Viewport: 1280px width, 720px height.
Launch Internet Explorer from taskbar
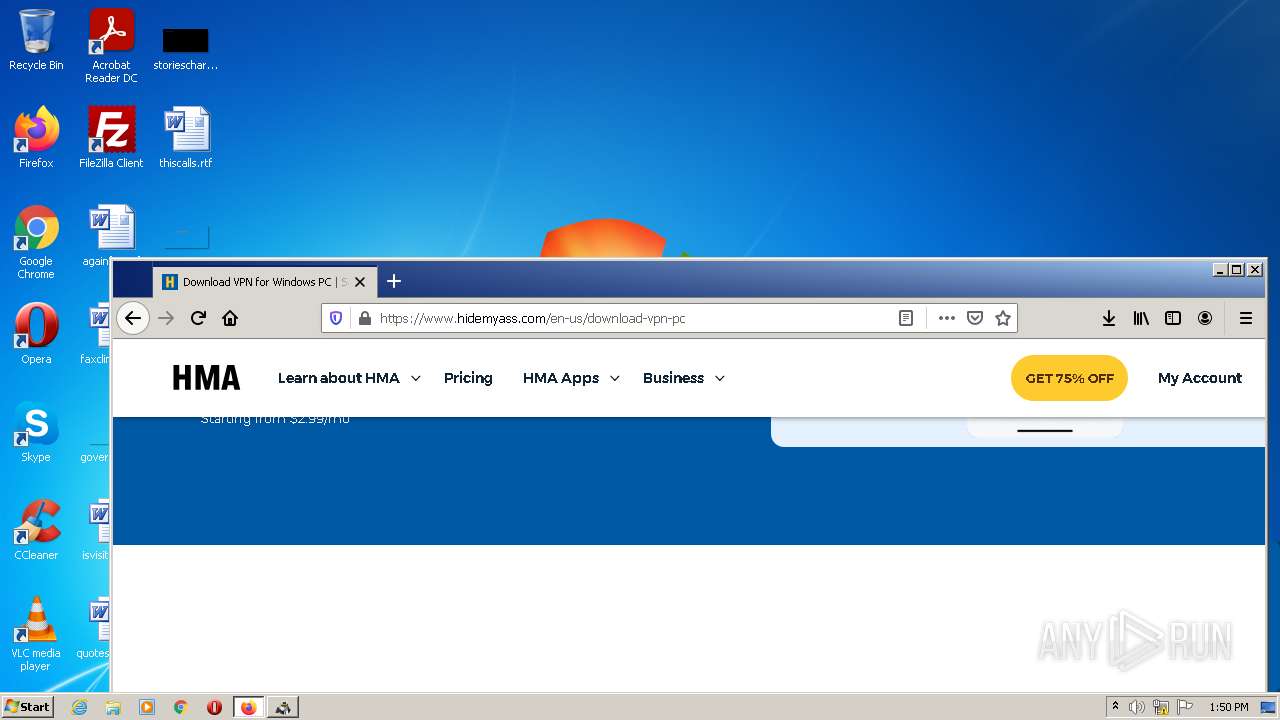(80, 707)
